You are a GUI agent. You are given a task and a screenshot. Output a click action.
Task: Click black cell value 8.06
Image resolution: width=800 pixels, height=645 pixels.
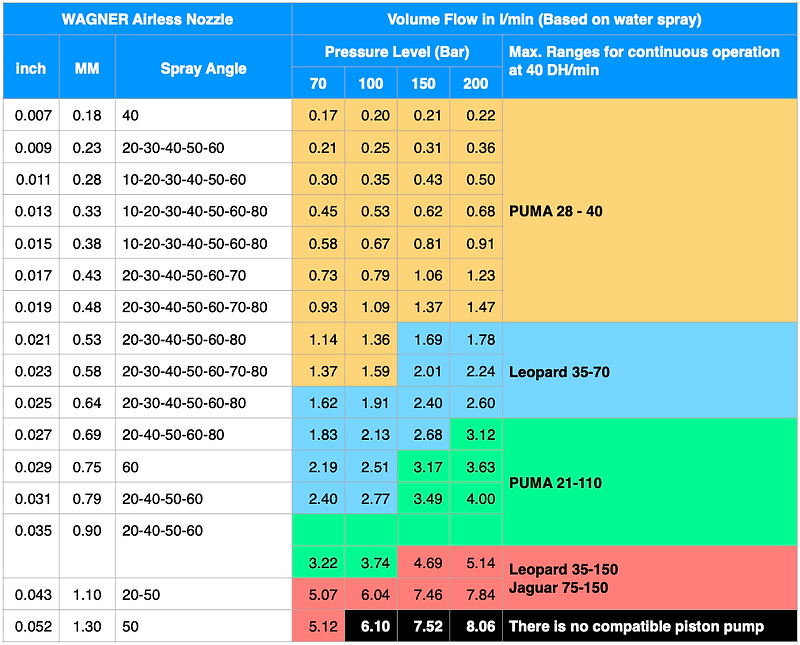(x=481, y=627)
